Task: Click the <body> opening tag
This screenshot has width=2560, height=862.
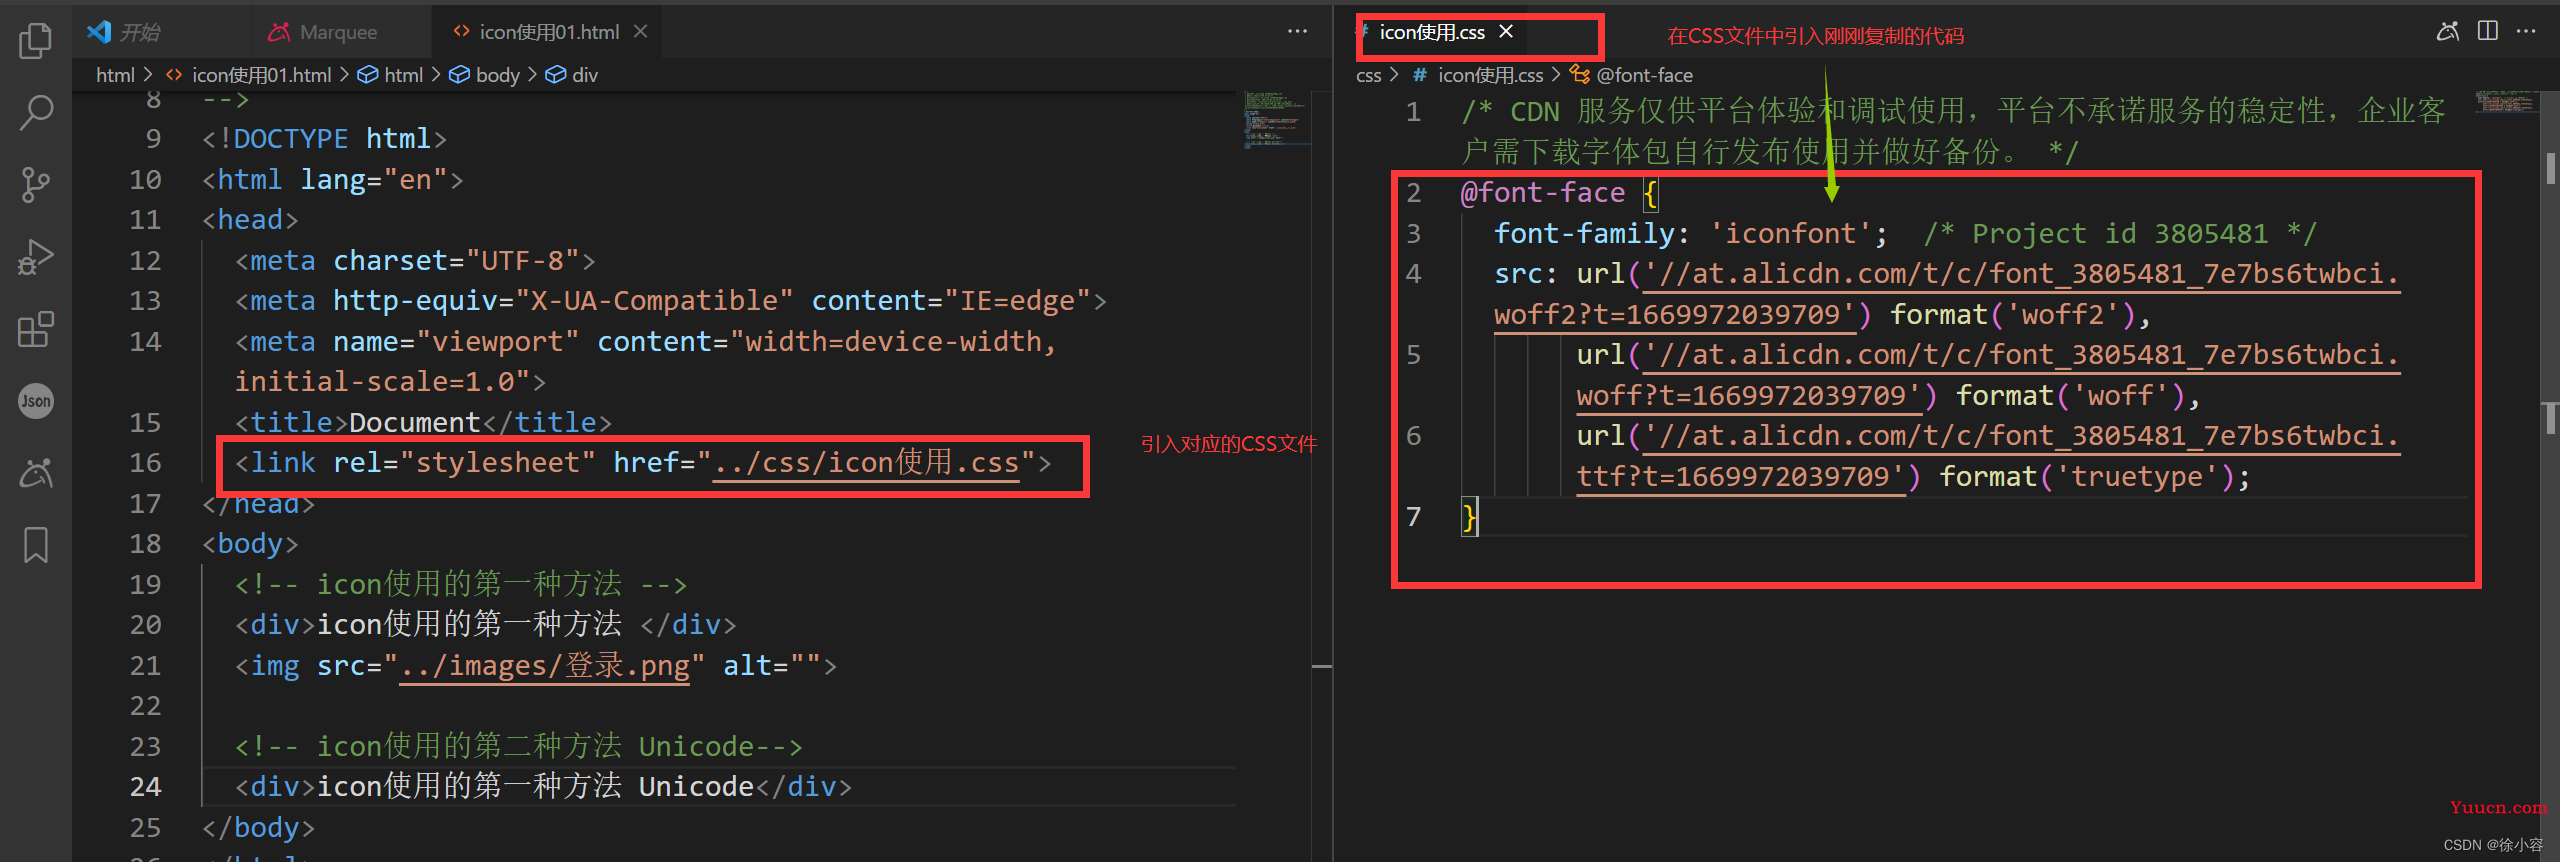Action: point(250,544)
